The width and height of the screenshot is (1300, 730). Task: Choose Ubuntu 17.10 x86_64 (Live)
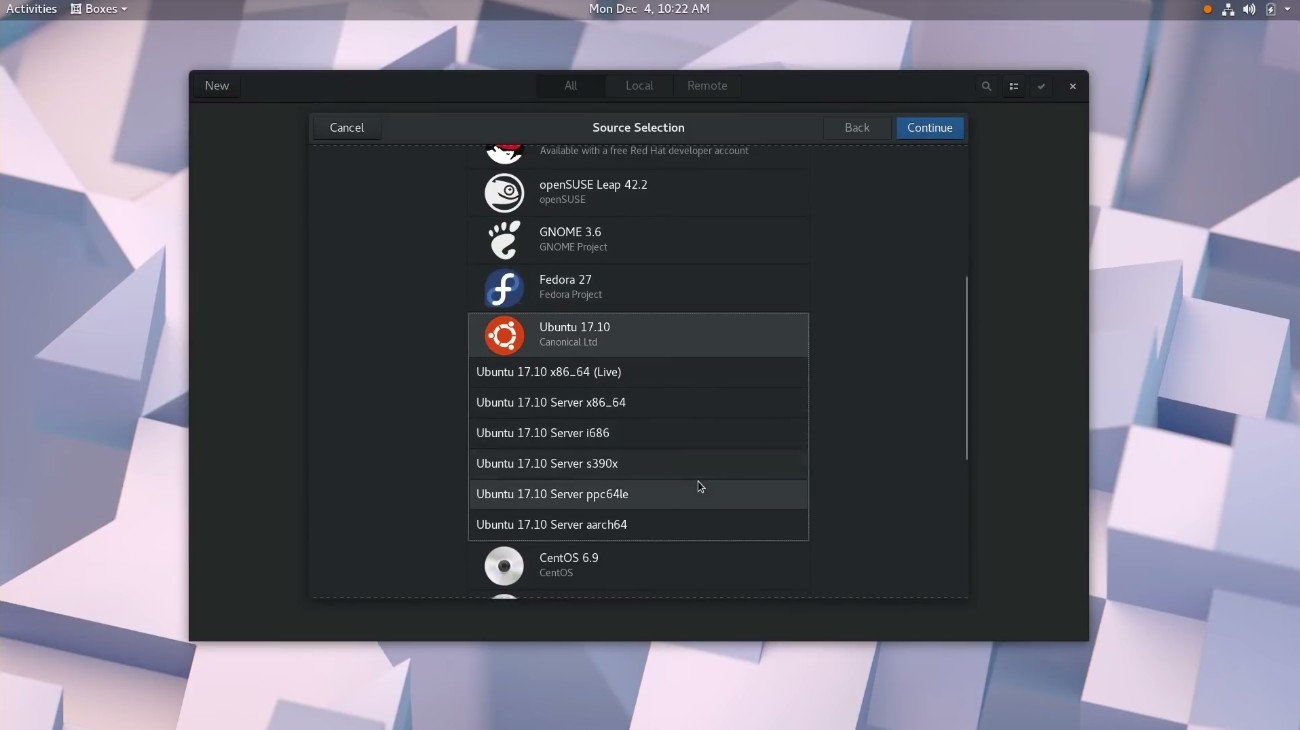point(638,372)
